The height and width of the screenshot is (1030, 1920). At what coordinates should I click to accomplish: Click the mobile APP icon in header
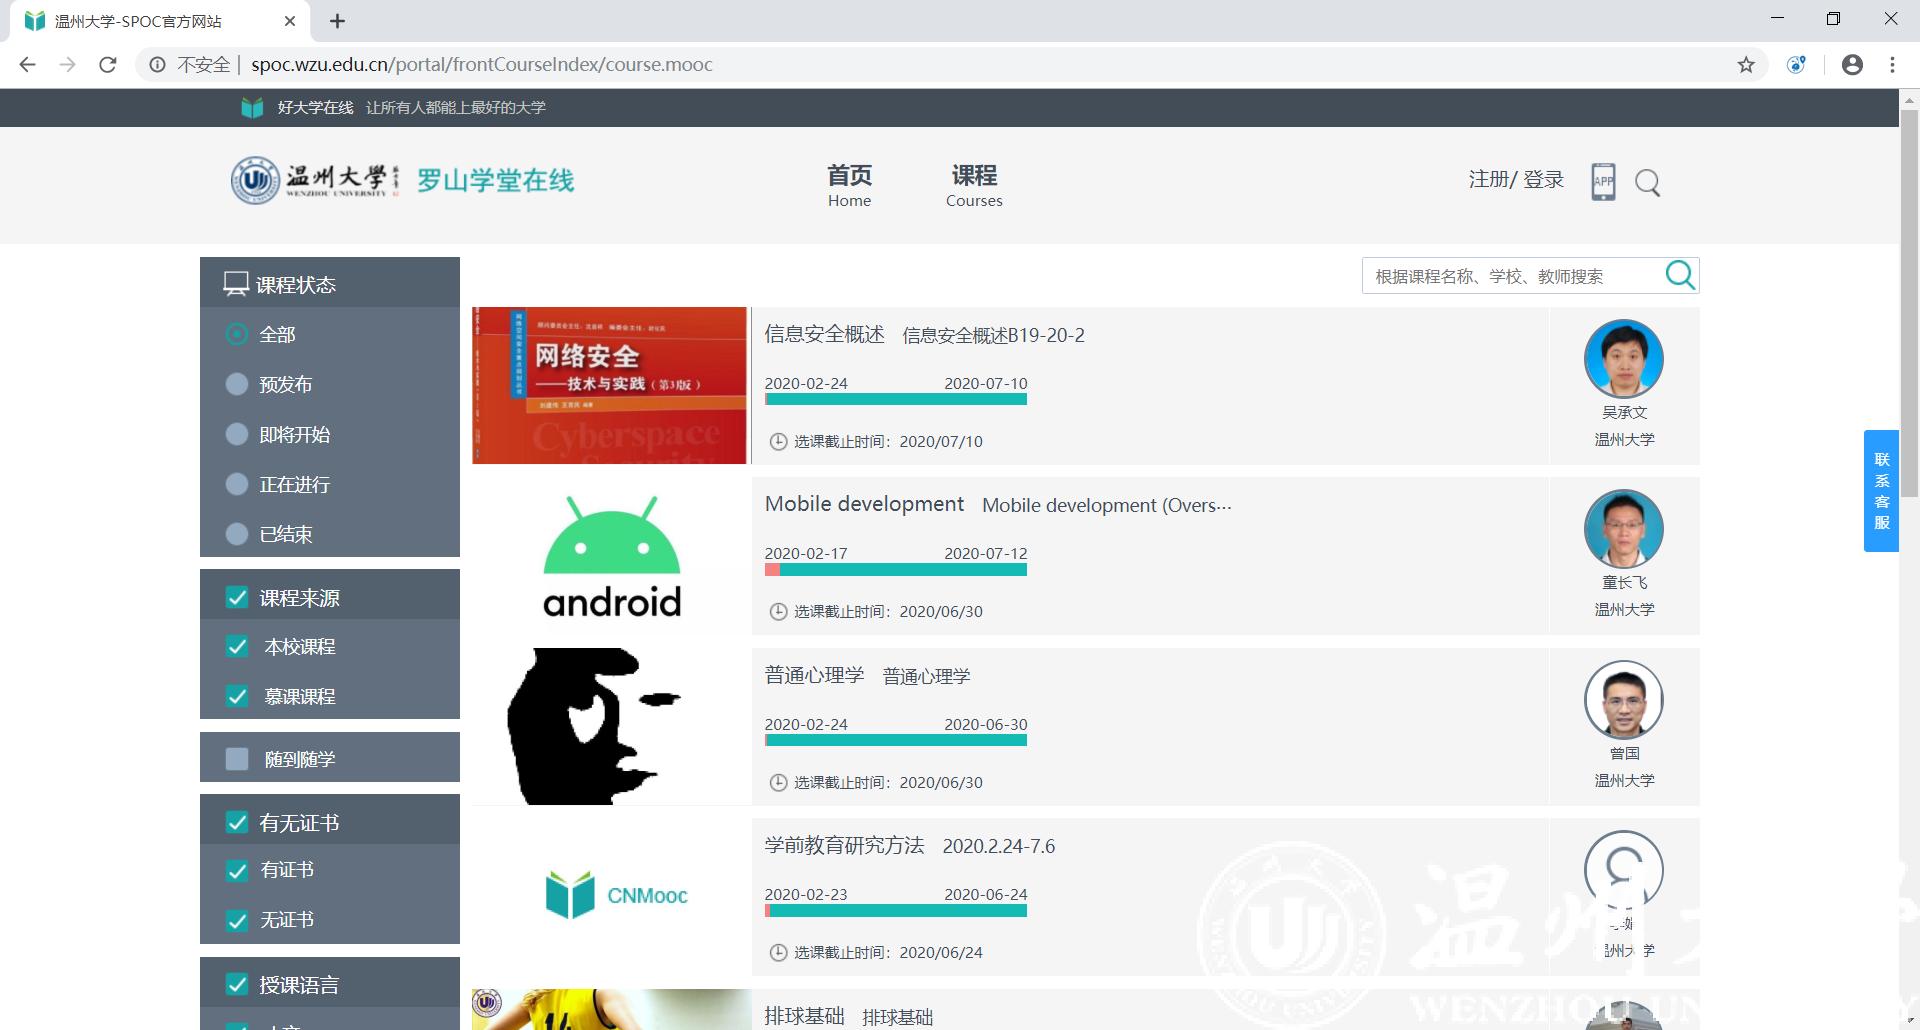coord(1603,182)
